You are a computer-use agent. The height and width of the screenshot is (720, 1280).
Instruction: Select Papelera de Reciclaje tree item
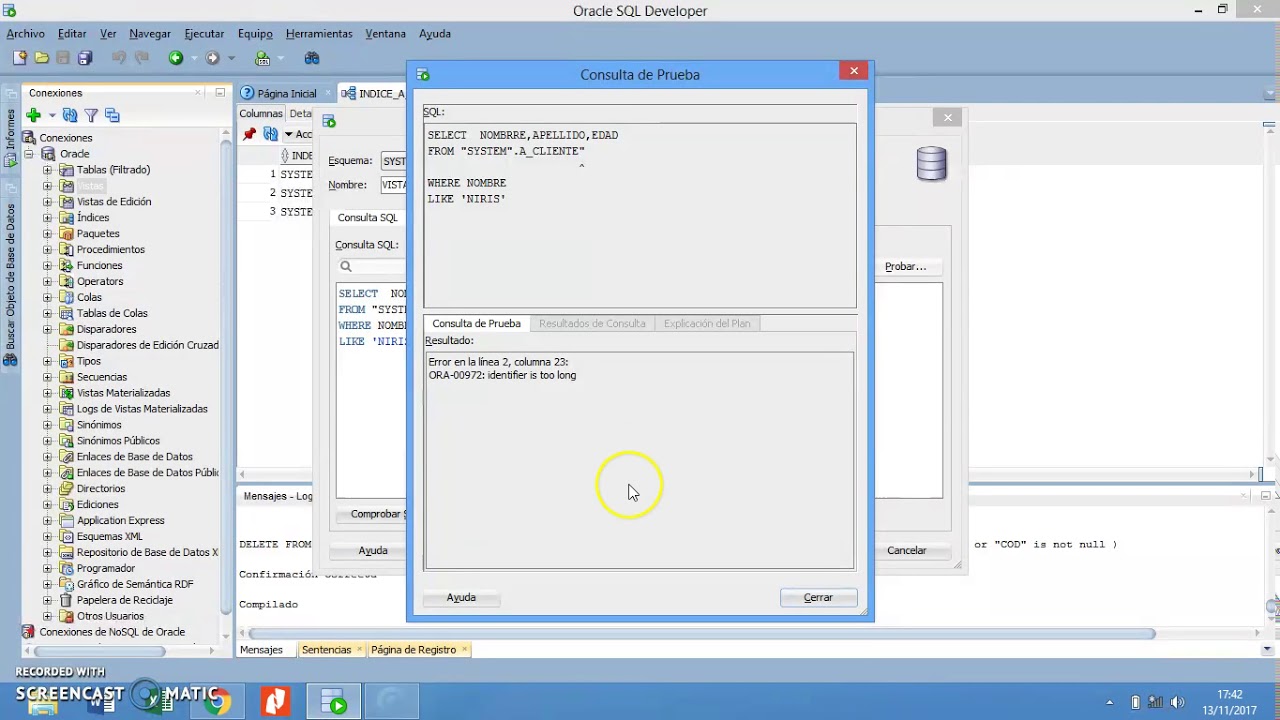125,600
